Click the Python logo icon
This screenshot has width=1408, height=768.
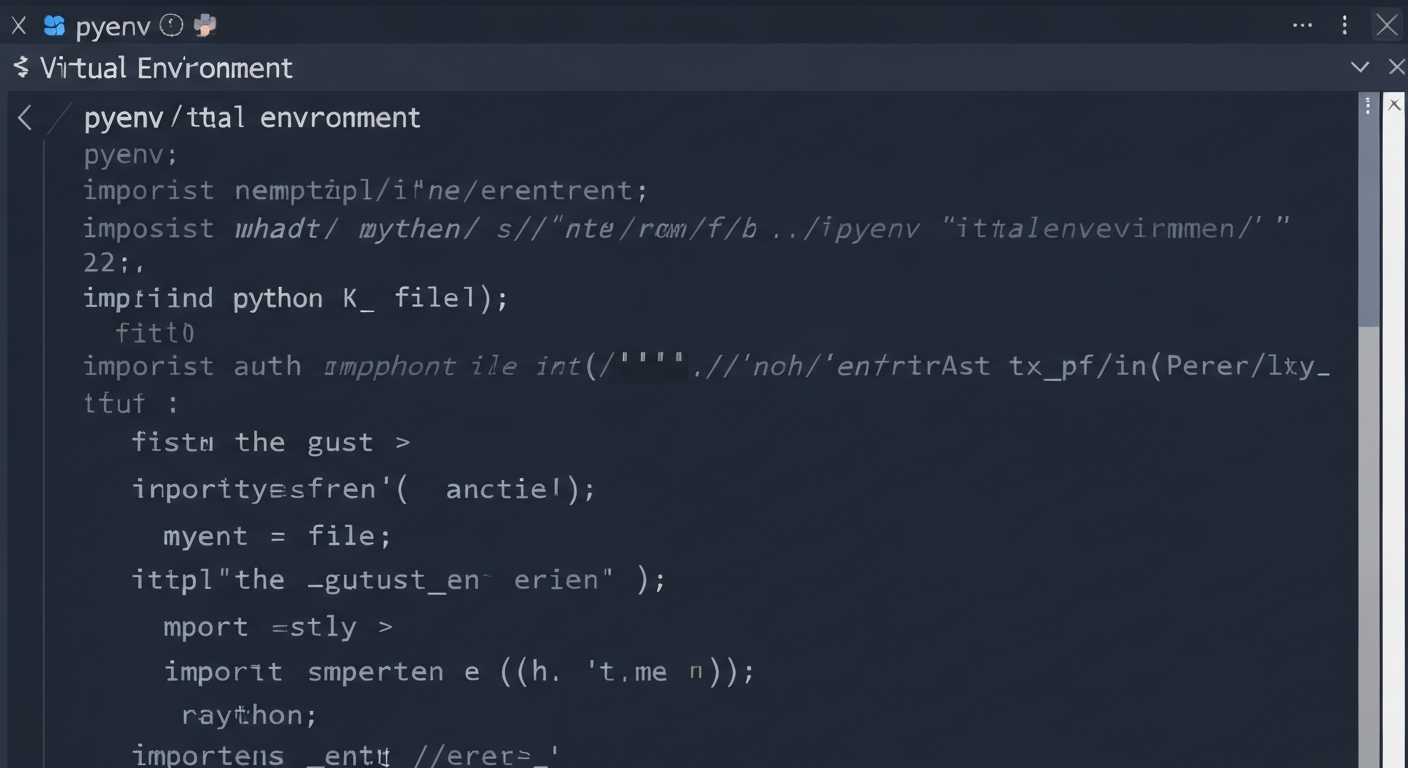pyautogui.click(x=205, y=26)
